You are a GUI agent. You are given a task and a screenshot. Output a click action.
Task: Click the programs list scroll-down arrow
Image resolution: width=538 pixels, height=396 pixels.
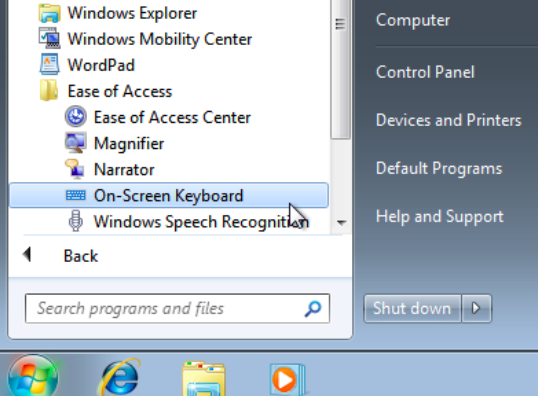pyautogui.click(x=341, y=222)
